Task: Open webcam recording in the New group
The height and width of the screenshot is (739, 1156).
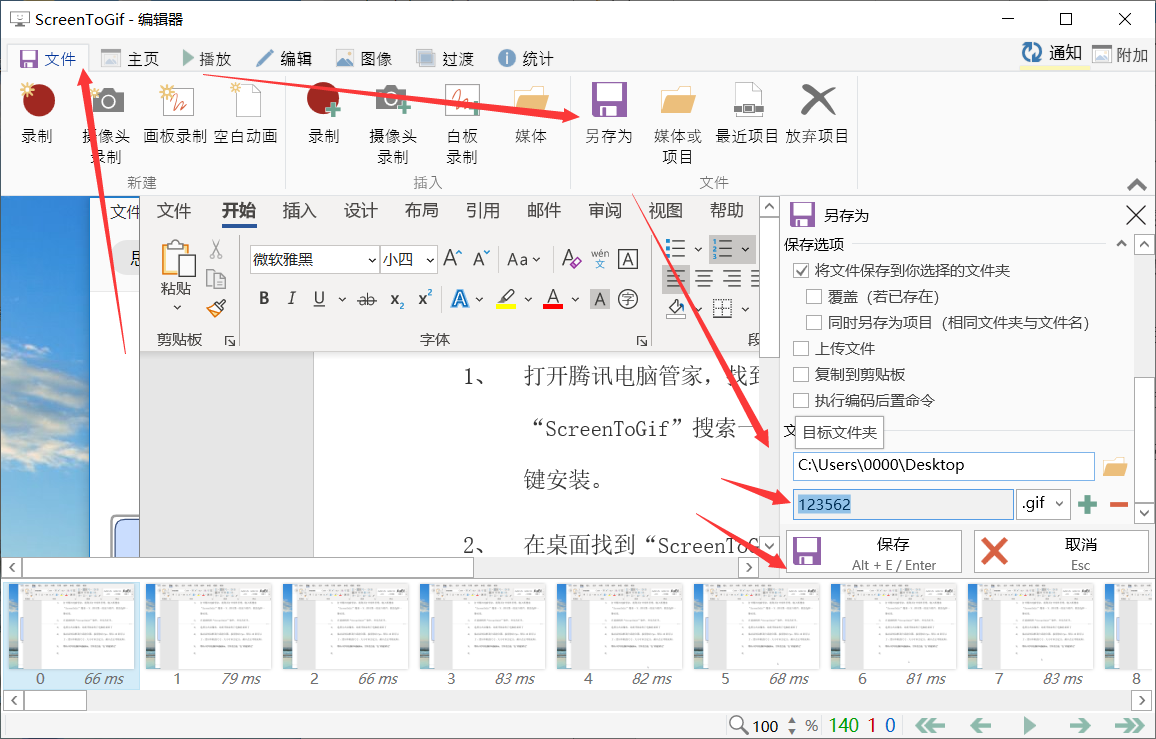Action: click(x=106, y=124)
